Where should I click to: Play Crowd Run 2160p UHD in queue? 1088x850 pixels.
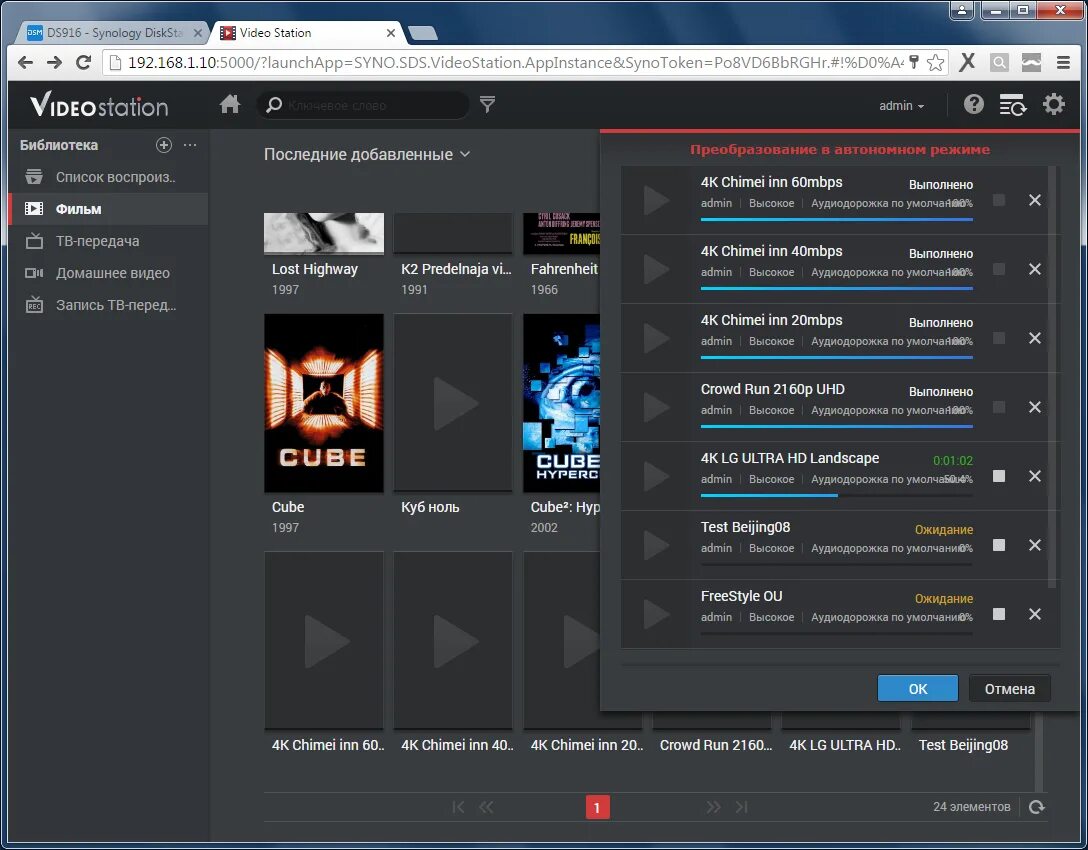pos(656,407)
